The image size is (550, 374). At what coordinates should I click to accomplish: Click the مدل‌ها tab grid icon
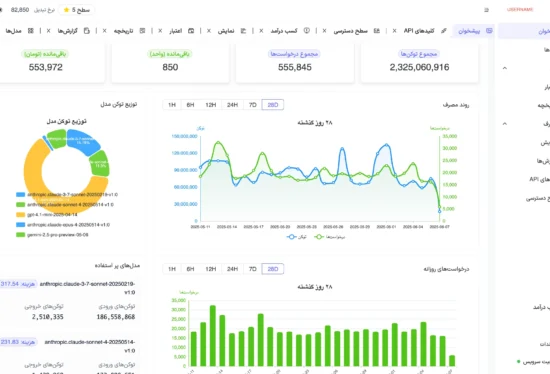tap(31, 31)
